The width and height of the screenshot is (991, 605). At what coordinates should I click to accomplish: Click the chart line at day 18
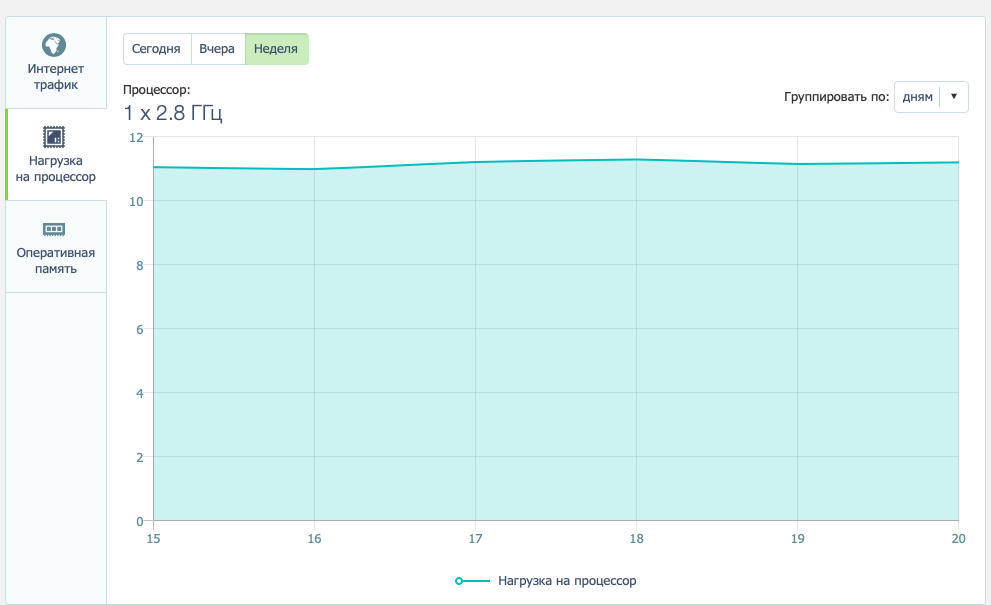(x=636, y=160)
